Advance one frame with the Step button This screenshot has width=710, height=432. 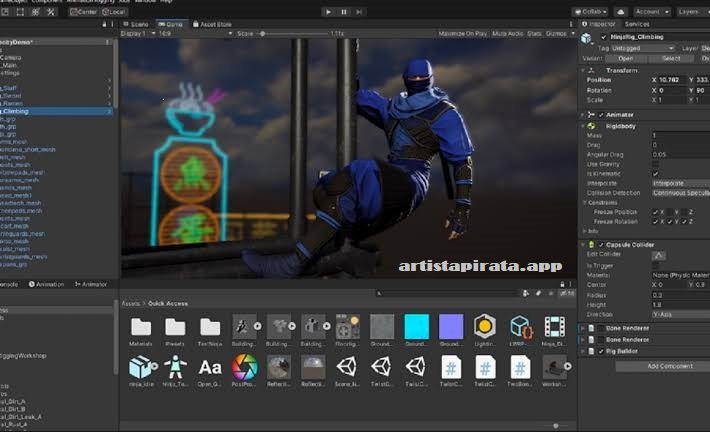pos(359,12)
